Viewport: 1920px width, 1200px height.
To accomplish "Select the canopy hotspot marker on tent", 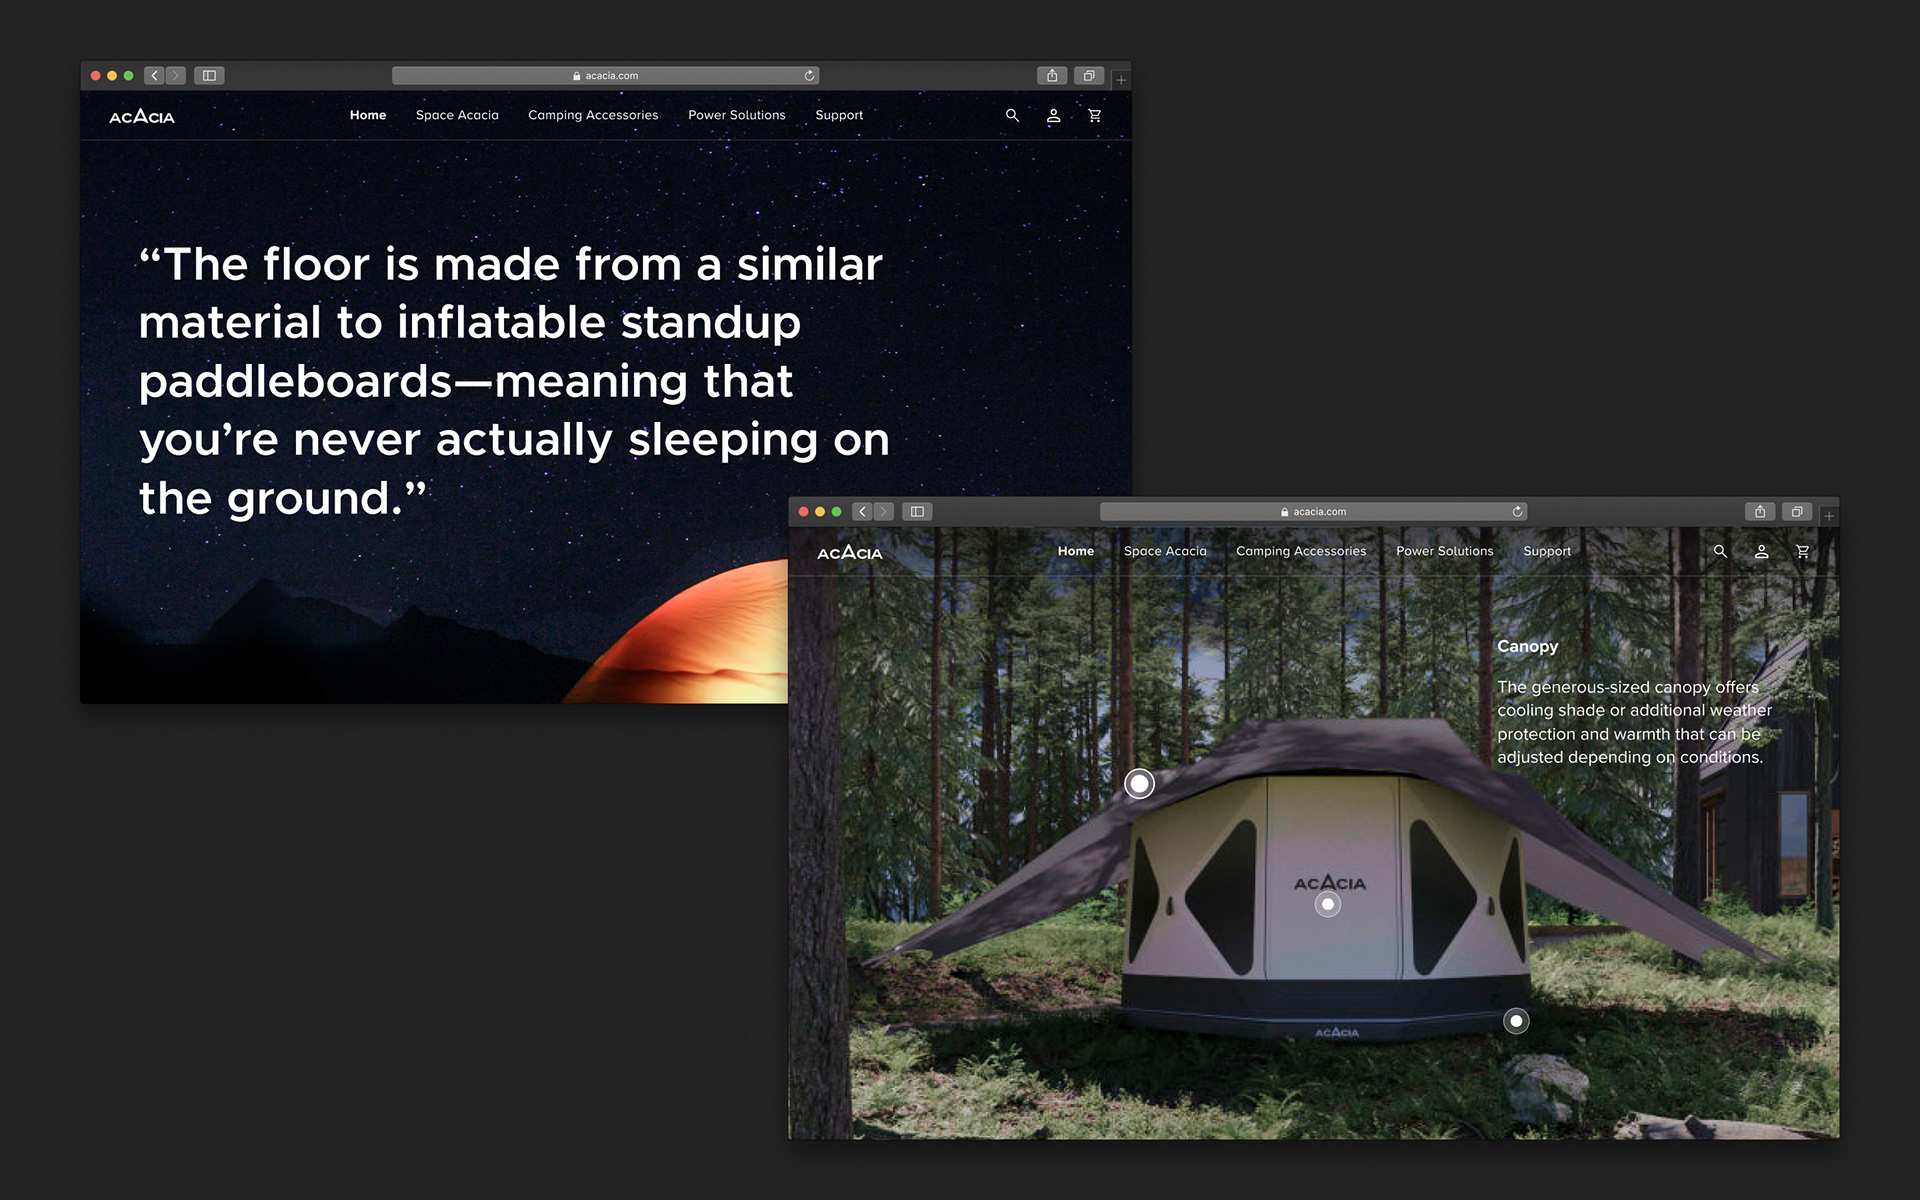I will click(x=1139, y=784).
